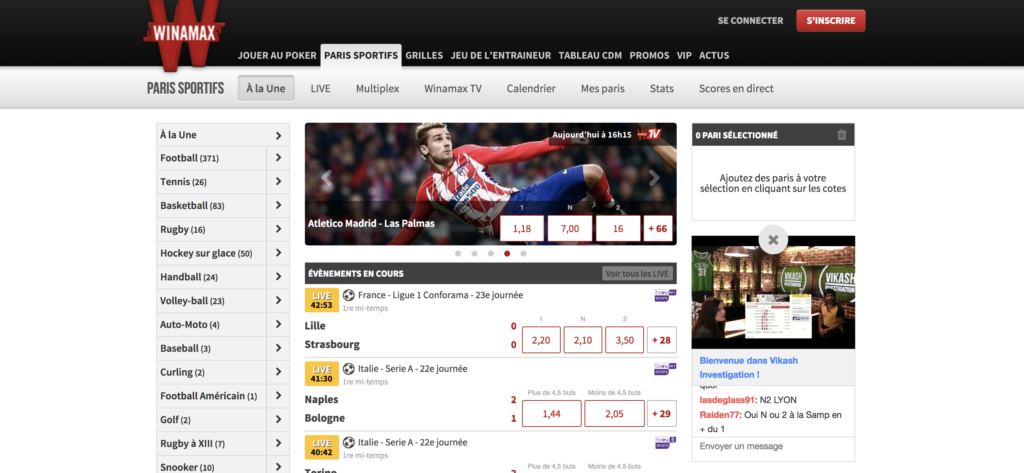Switch to the Multiplex tab
Image resolution: width=1024 pixels, height=473 pixels.
point(377,88)
